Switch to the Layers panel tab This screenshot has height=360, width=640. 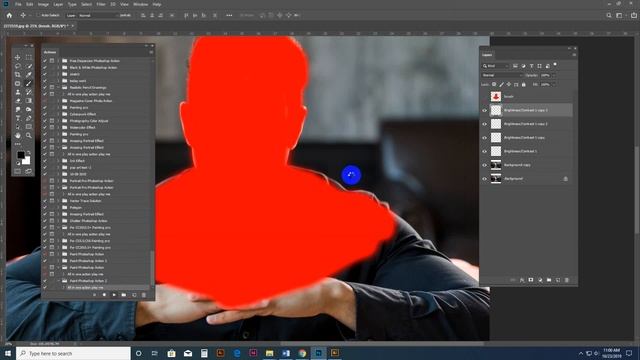[487, 55]
